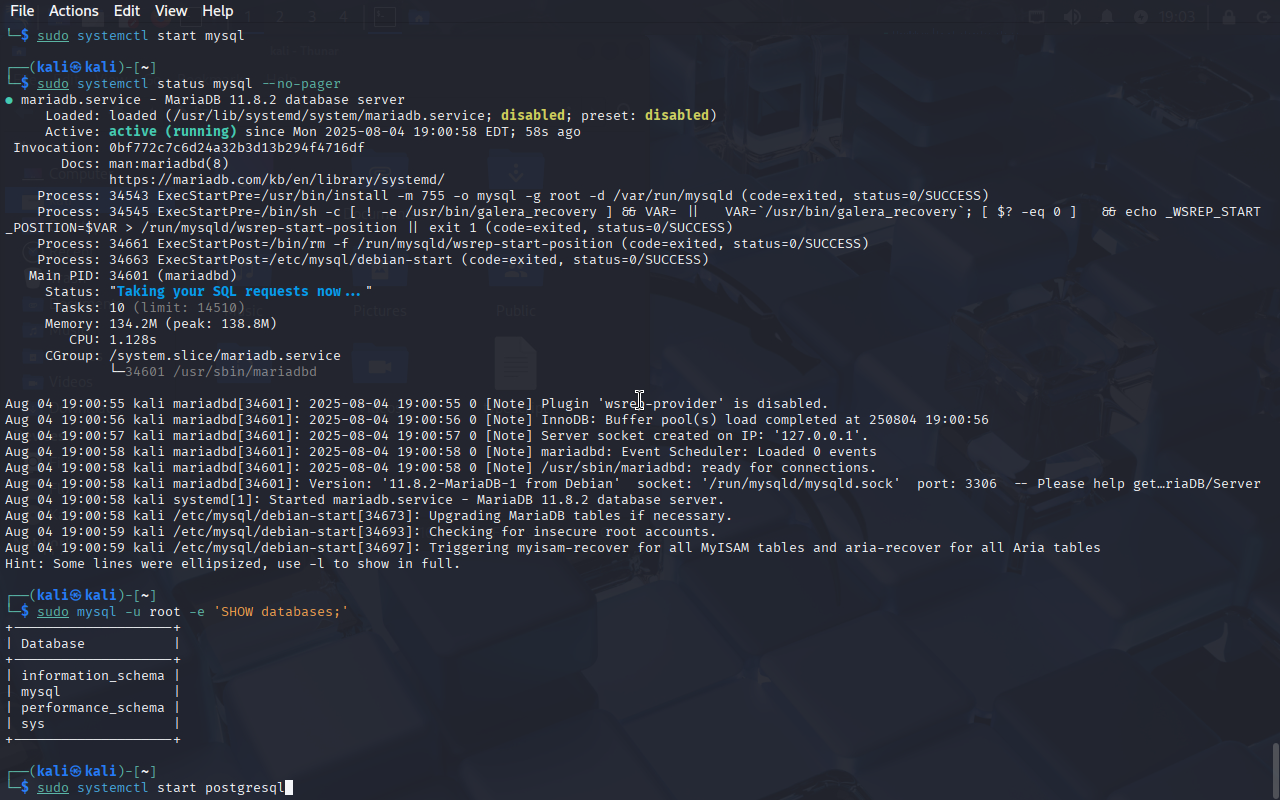Open the mariadb.com systemd docs URL
1280x800 pixels.
[277, 180]
